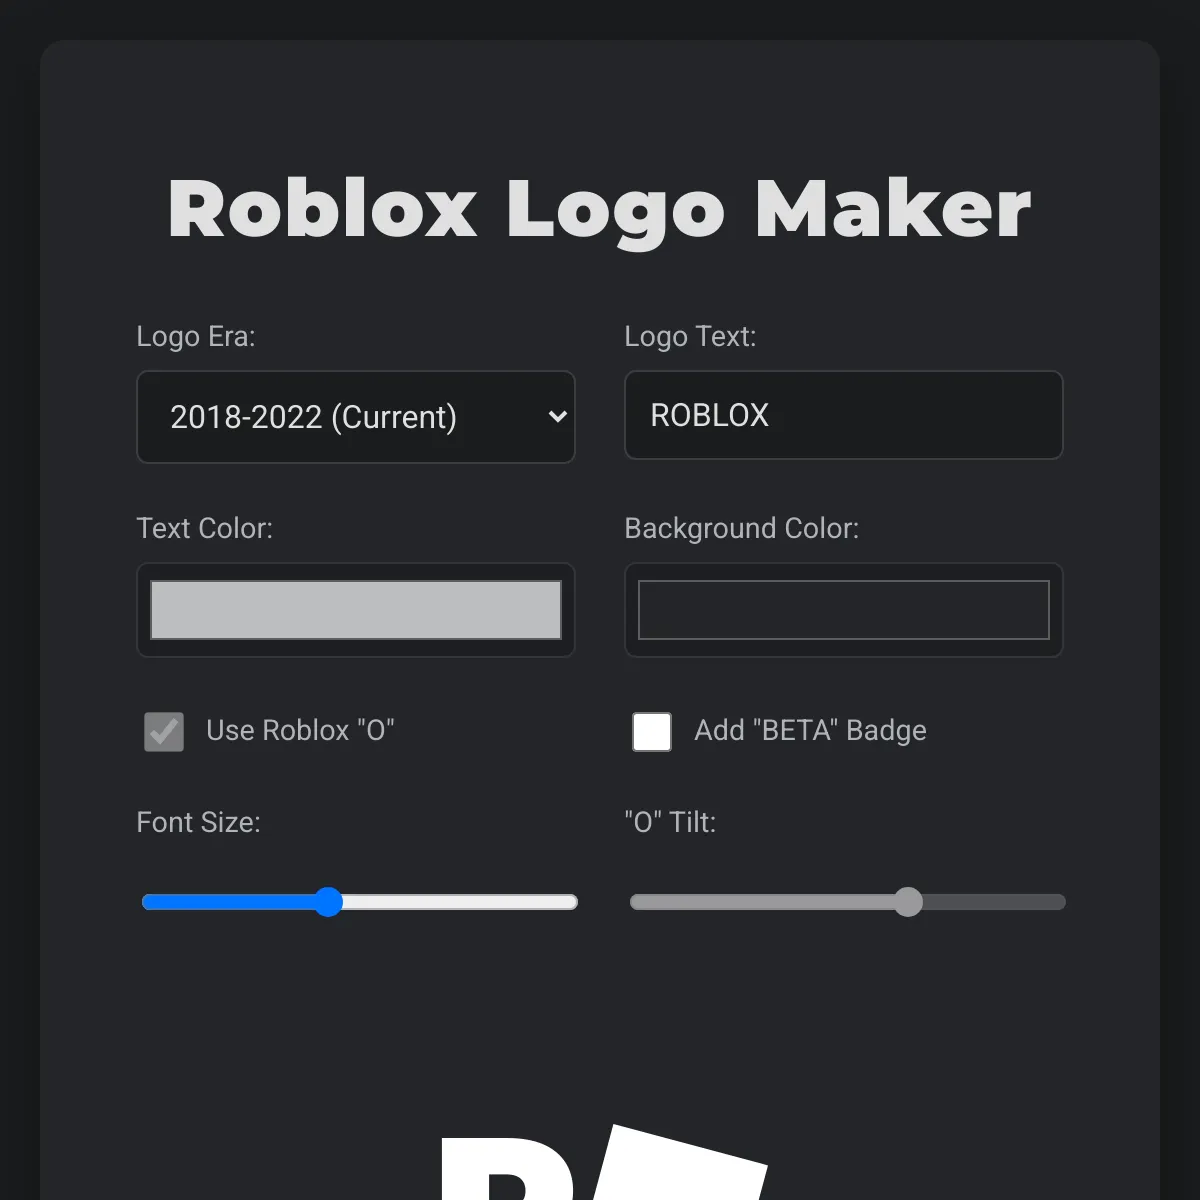This screenshot has width=1200, height=1200.
Task: Enable the Add "BETA" Badge checkbox
Action: (x=652, y=732)
